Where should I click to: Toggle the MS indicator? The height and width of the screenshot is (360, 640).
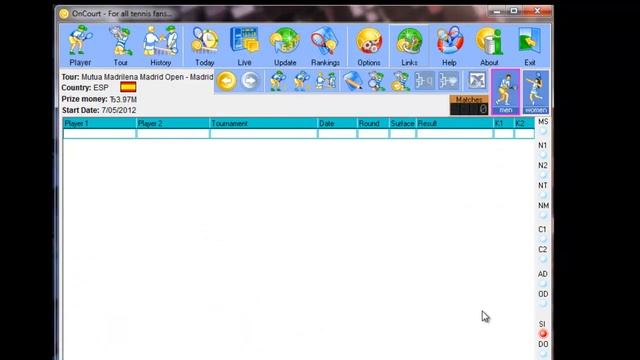tap(543, 131)
